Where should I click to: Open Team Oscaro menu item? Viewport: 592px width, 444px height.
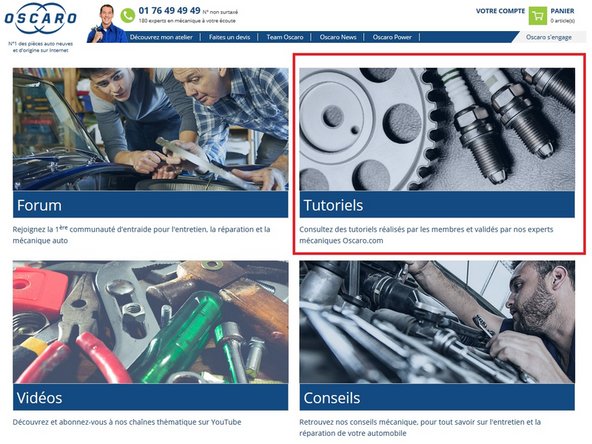(x=285, y=37)
